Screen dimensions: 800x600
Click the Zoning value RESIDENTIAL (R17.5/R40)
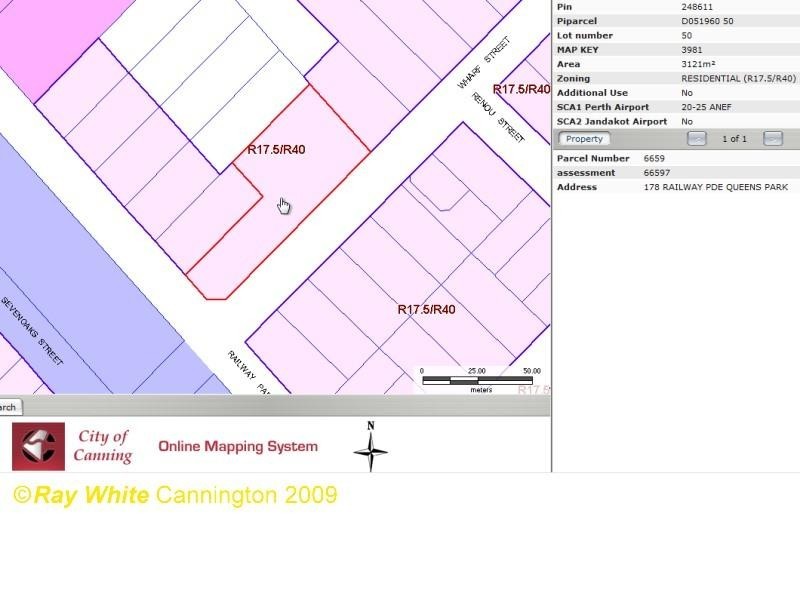coord(738,78)
